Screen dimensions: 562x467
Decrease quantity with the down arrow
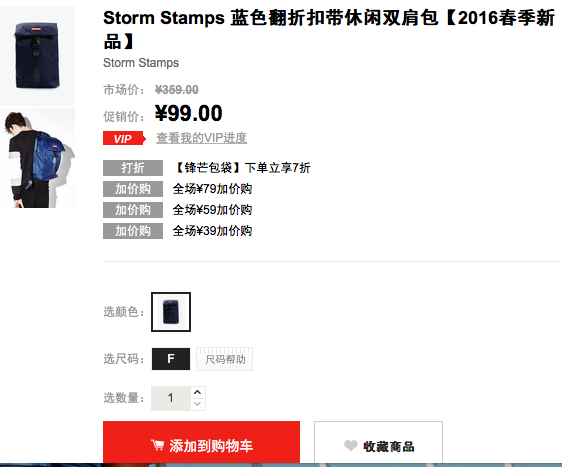[197, 404]
